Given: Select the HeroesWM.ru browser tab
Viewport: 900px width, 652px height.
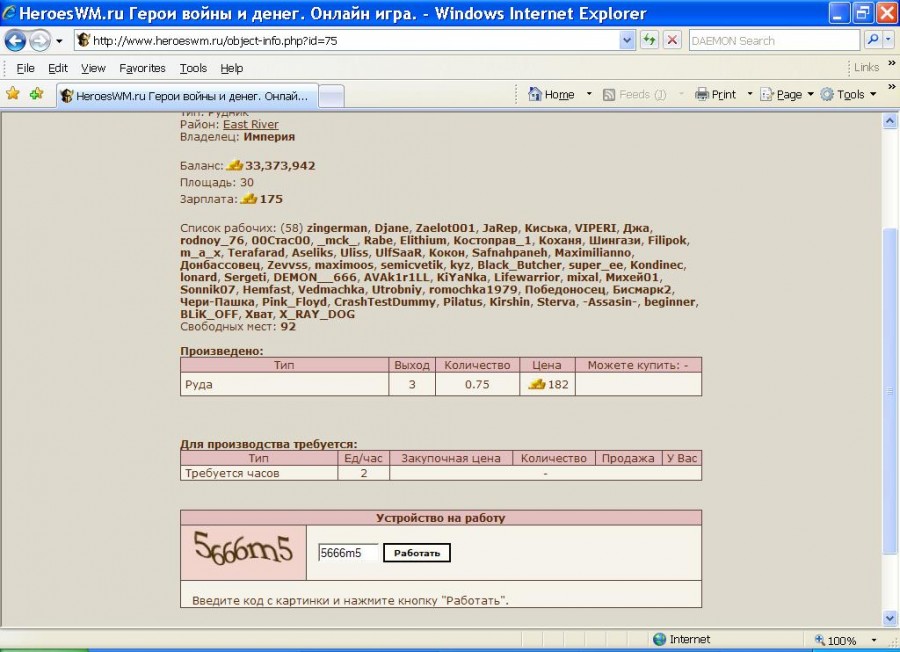Looking at the screenshot, I should 187,96.
